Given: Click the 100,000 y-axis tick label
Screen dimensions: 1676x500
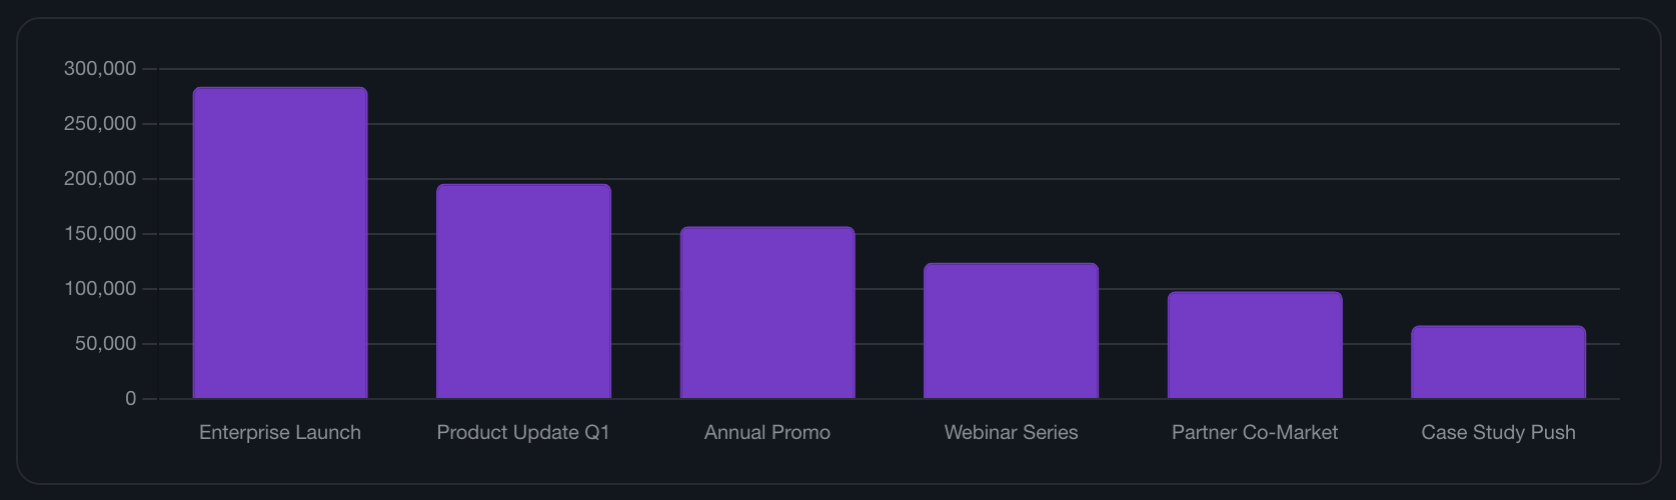Looking at the screenshot, I should [x=100, y=289].
